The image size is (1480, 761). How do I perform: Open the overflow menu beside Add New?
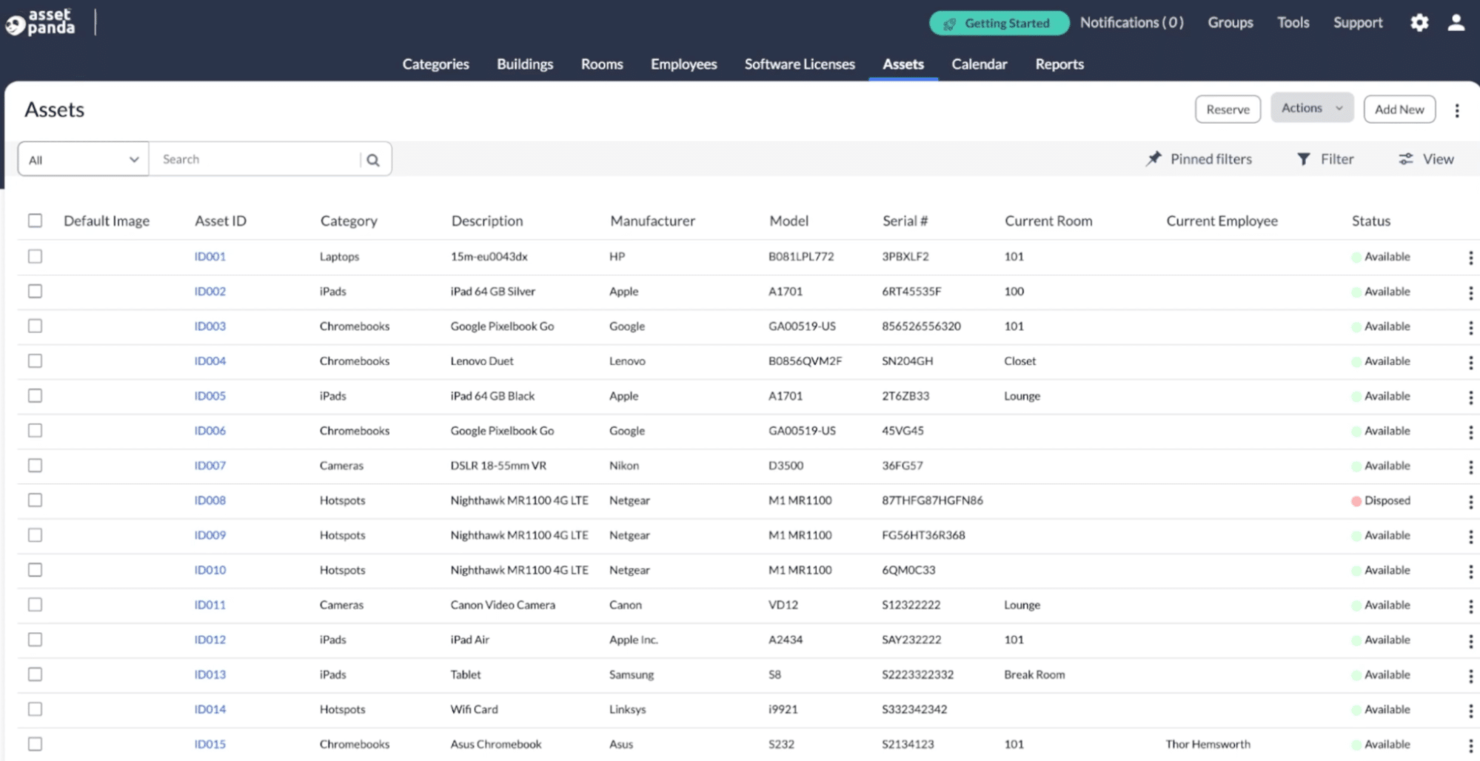[1457, 109]
